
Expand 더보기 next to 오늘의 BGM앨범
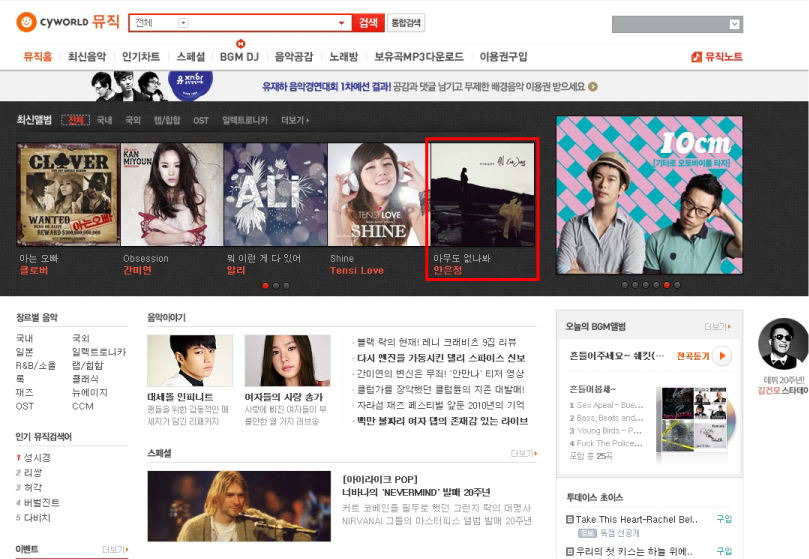pos(718,327)
